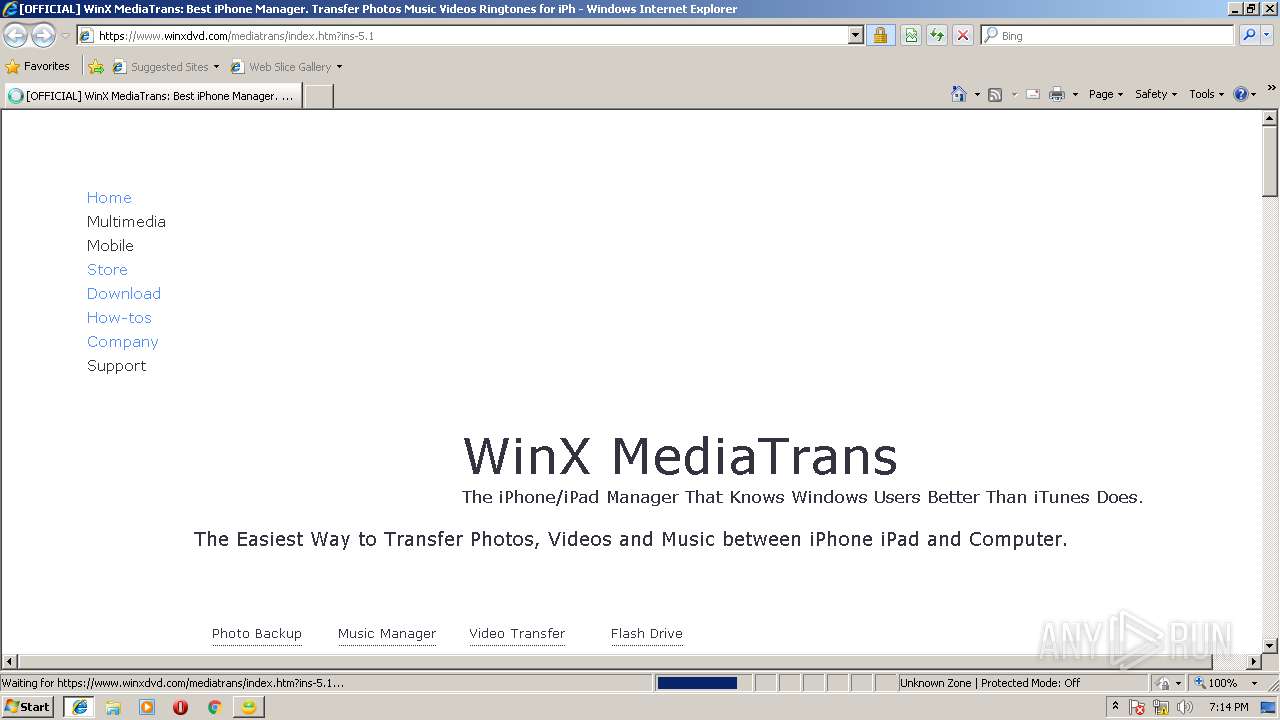The height and width of the screenshot is (720, 1280).
Task: Click into the Bing search box
Action: [1108, 35]
